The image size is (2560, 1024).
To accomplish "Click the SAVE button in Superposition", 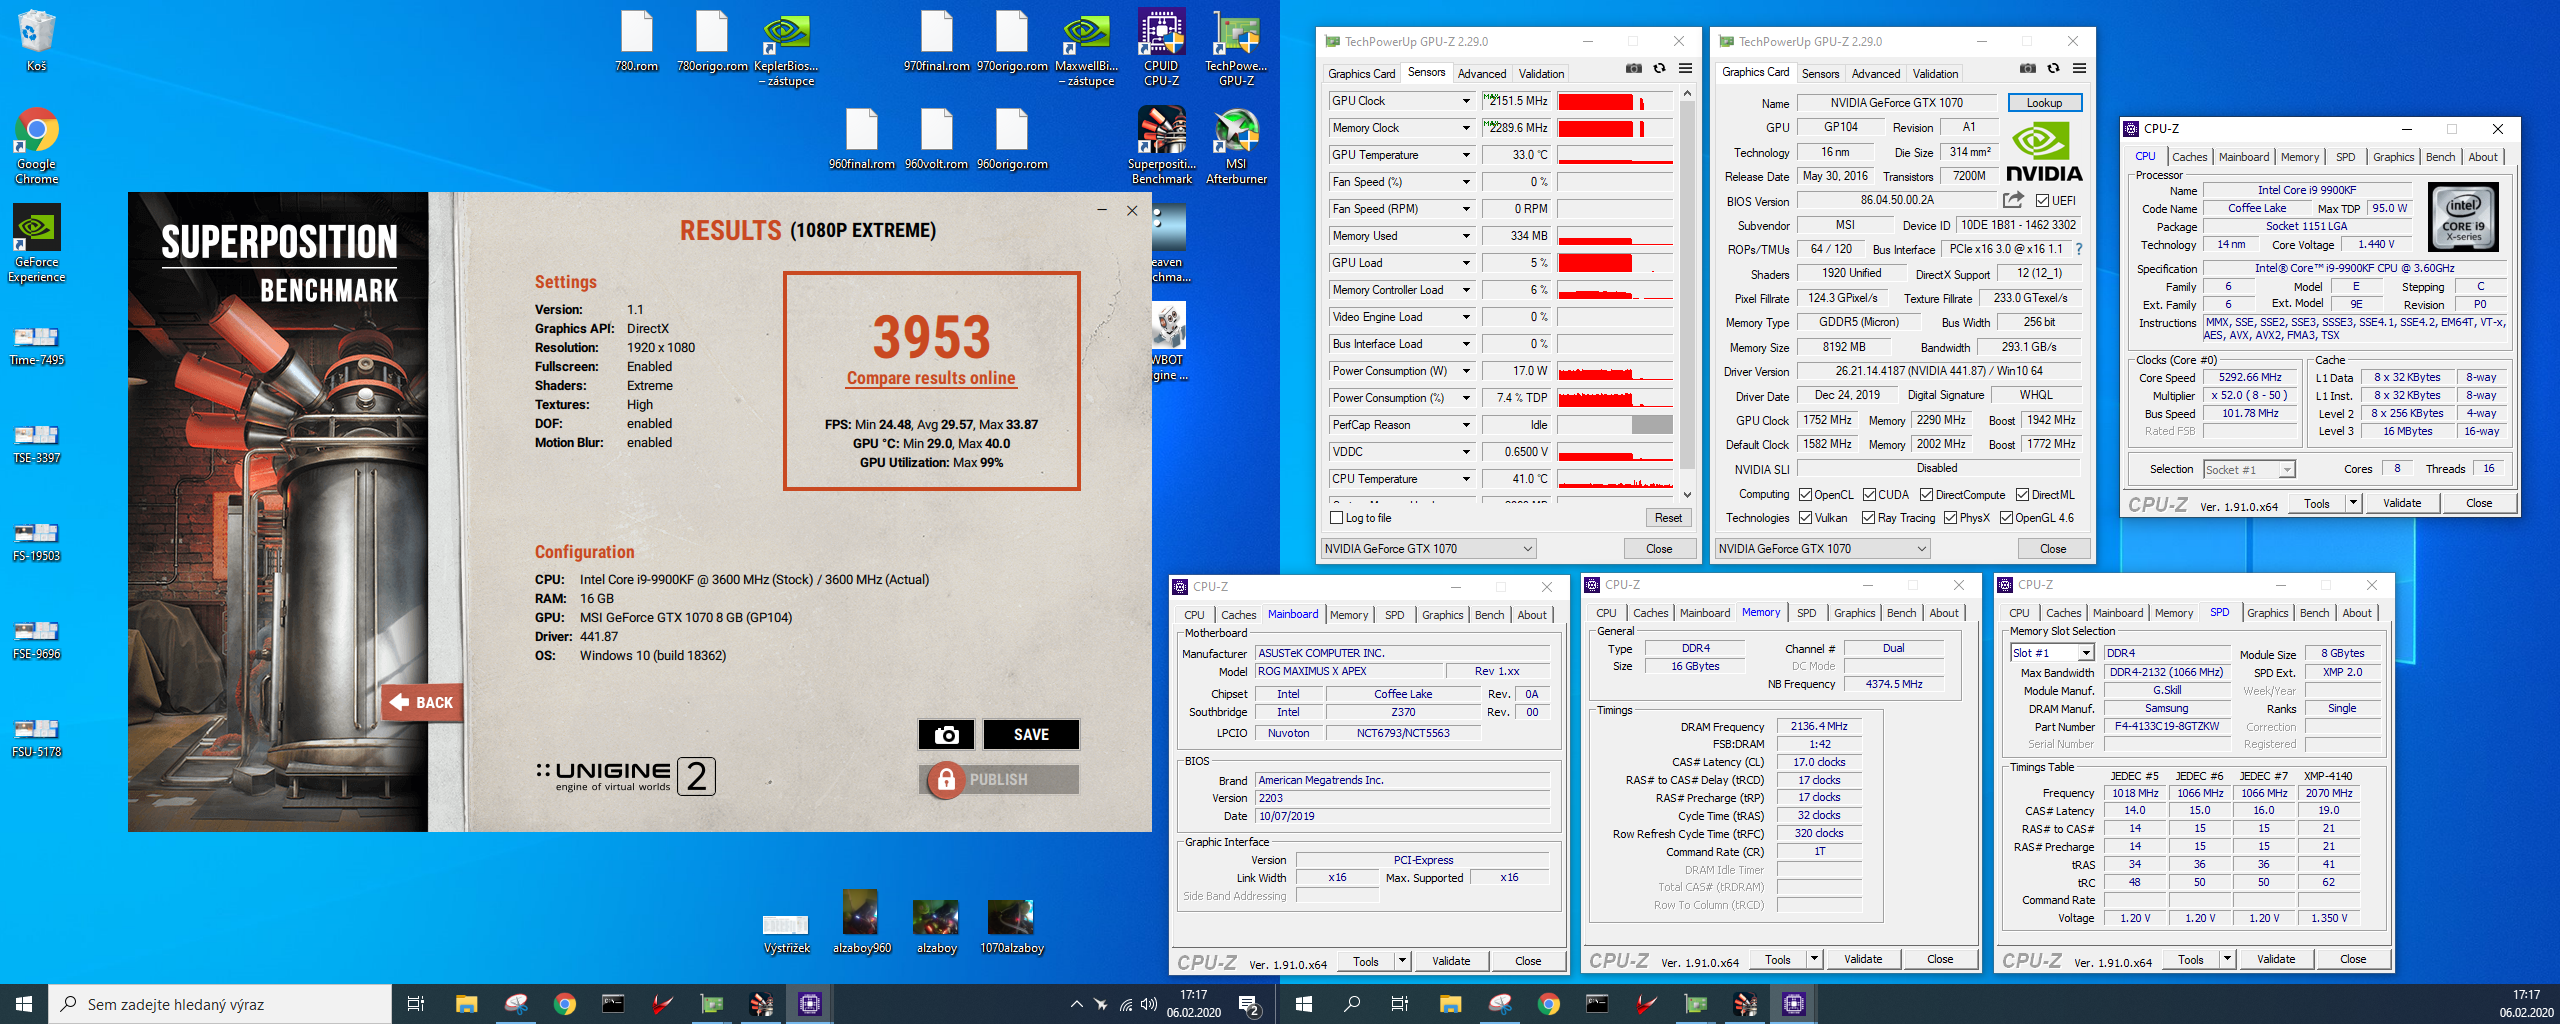I will coord(1031,735).
